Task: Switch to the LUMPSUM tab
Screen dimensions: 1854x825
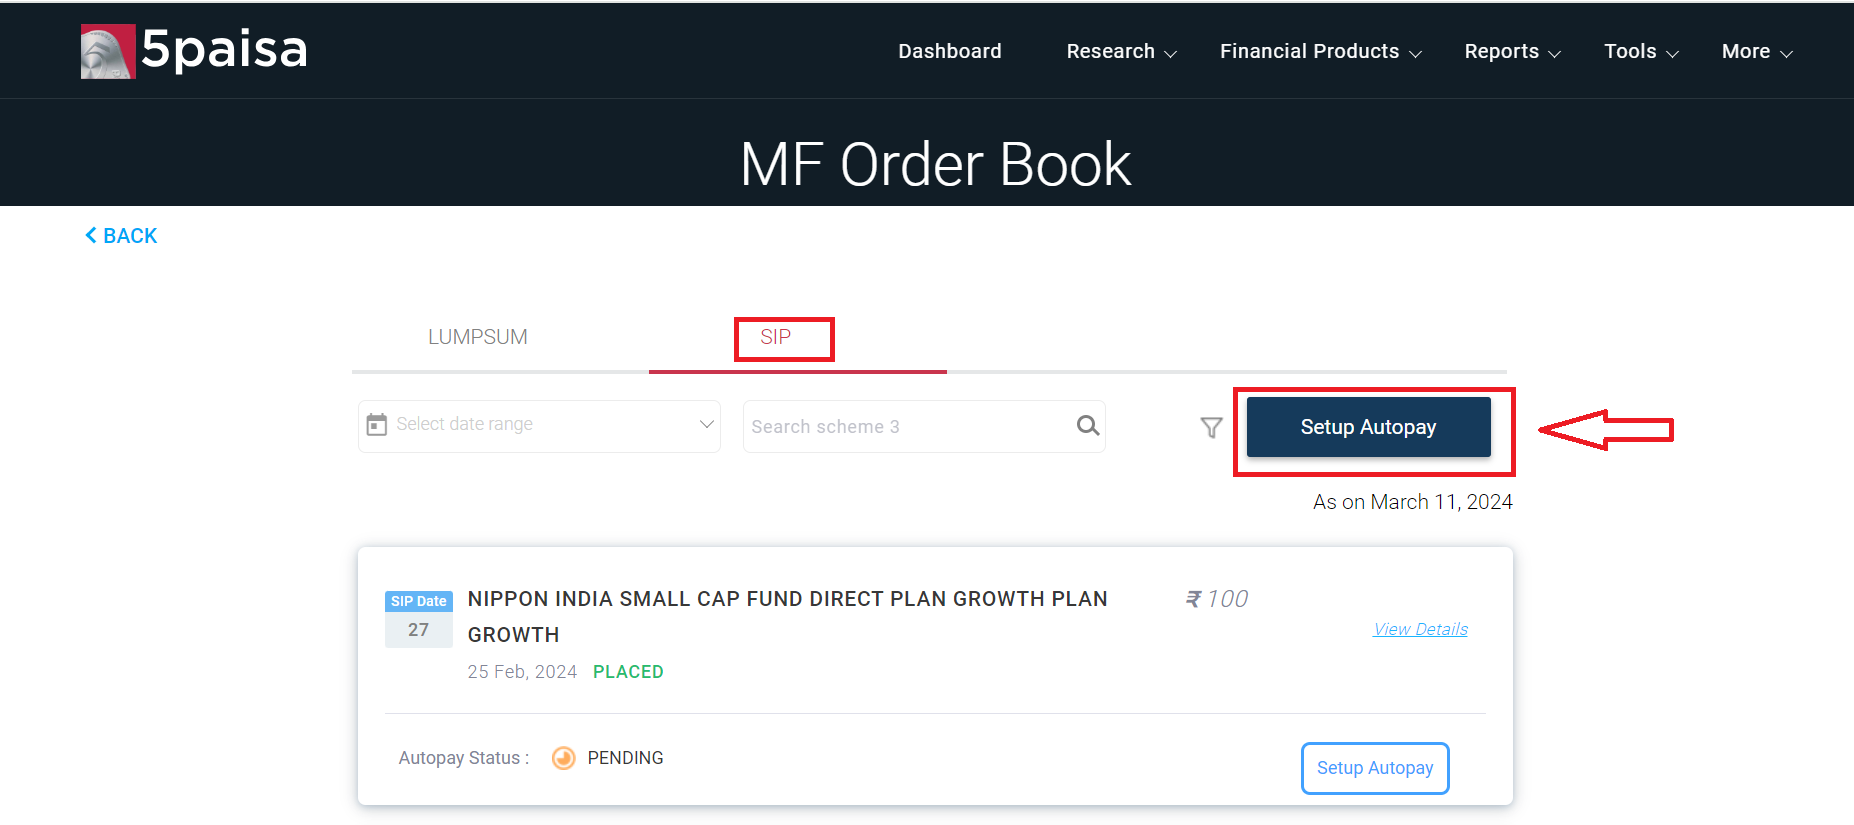Action: coord(478,337)
